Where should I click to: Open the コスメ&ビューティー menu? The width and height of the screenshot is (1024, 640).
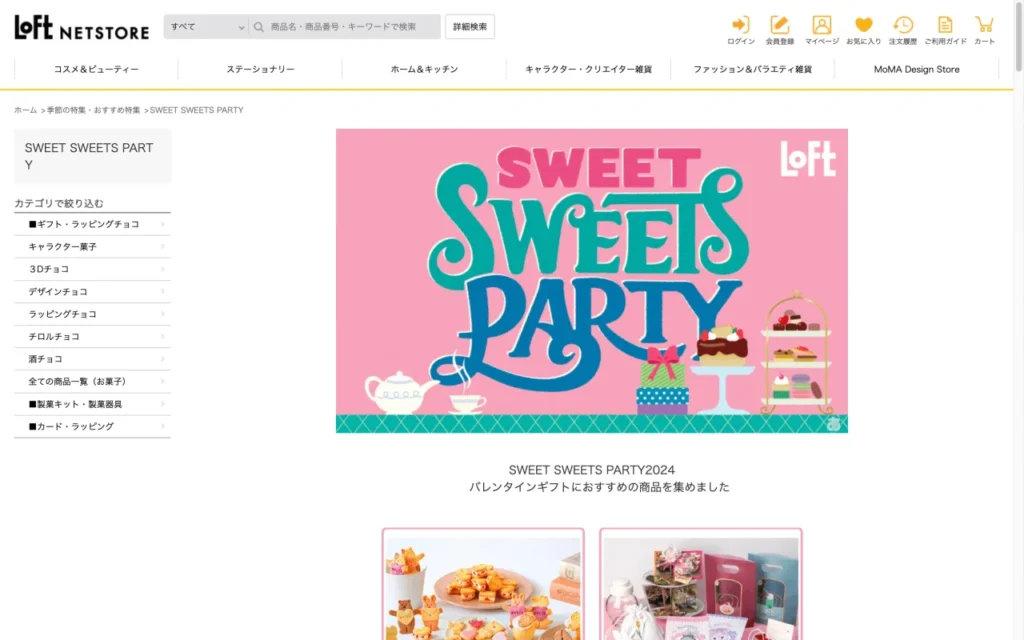pos(96,70)
